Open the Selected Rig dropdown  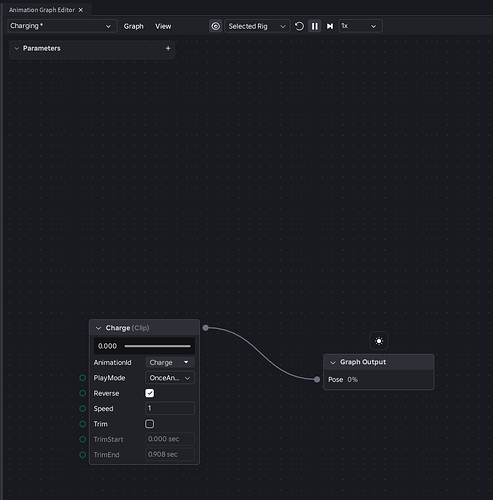(257, 26)
